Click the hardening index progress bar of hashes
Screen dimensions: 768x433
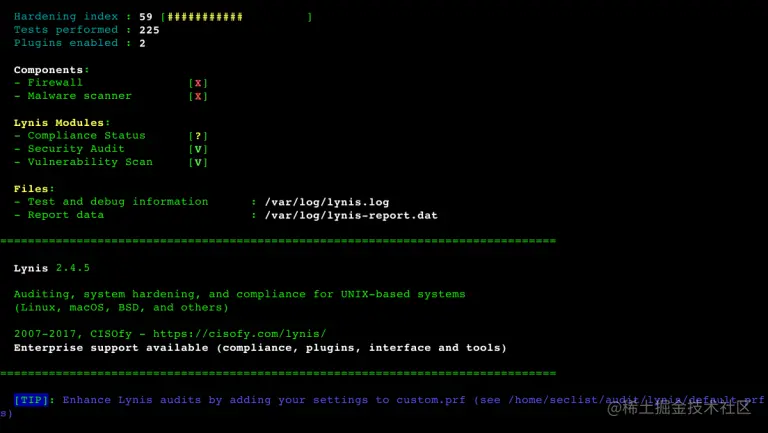(205, 17)
